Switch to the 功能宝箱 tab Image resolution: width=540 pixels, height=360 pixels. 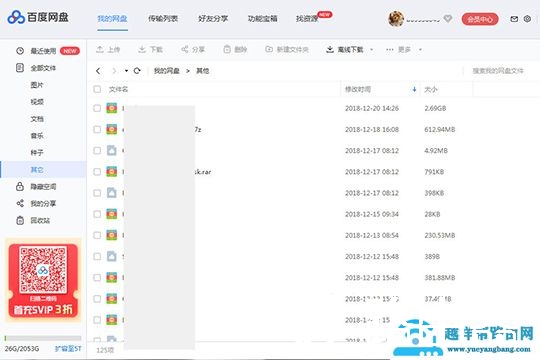[x=263, y=19]
